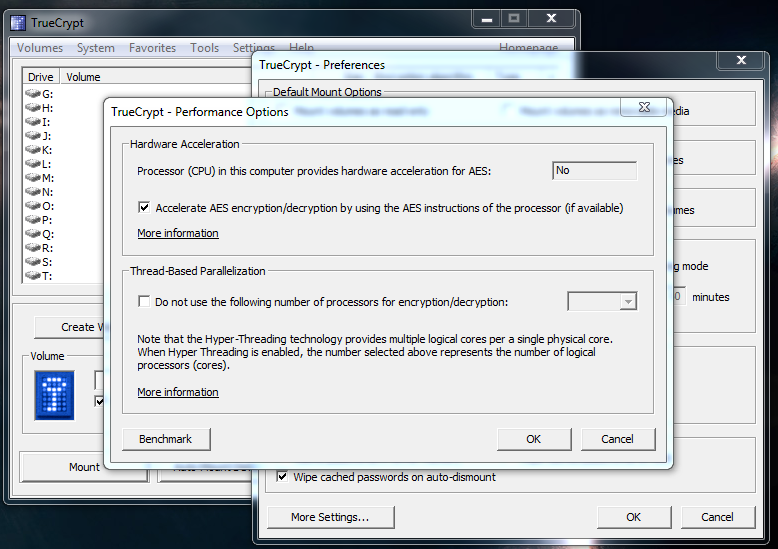Enable Accelerate AES encryption/decryption checkbox

click(x=144, y=207)
